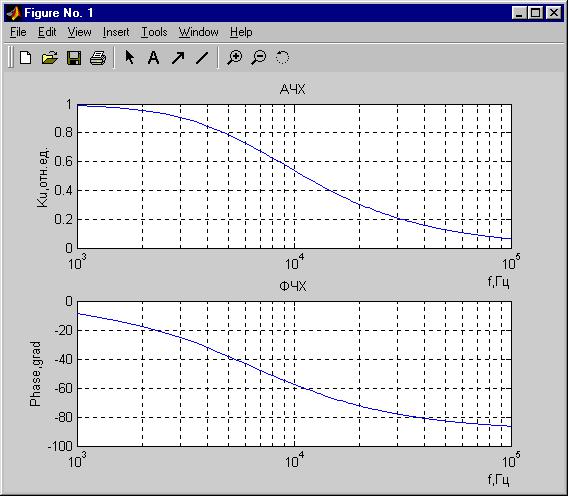Viewport: 568px width, 496px height.
Task: Activate the Zoom In magnifier tool
Action: click(x=235, y=58)
